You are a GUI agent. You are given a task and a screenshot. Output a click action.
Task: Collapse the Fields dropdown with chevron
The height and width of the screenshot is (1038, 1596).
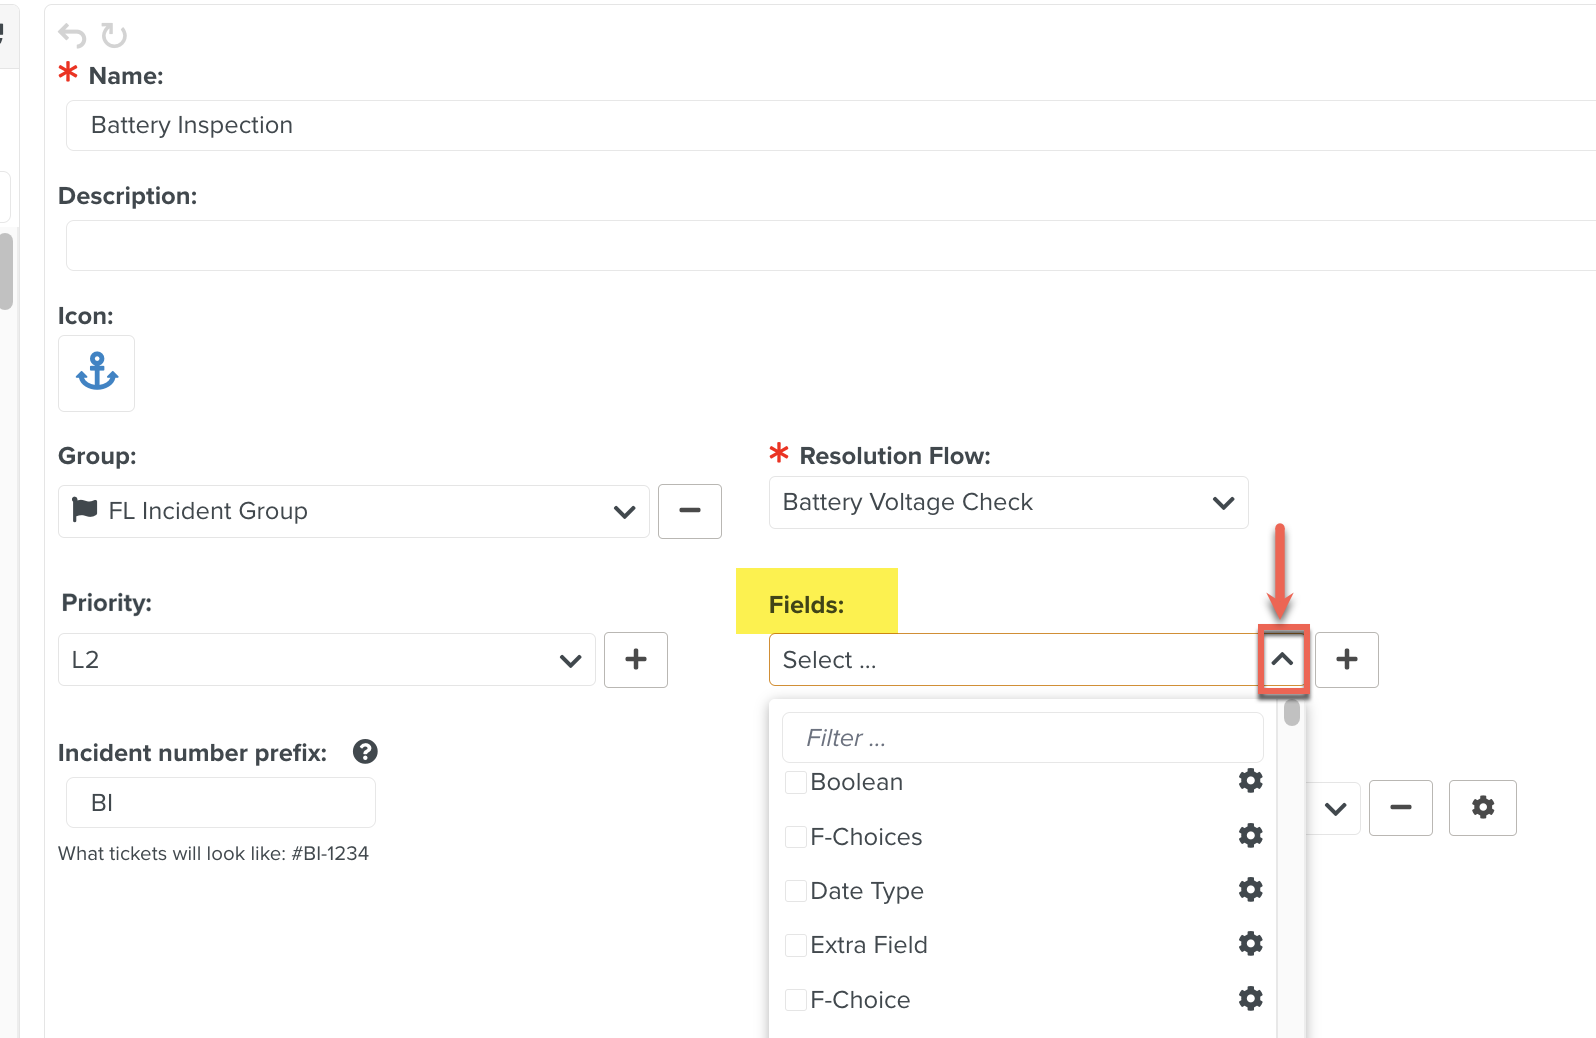[1282, 660]
